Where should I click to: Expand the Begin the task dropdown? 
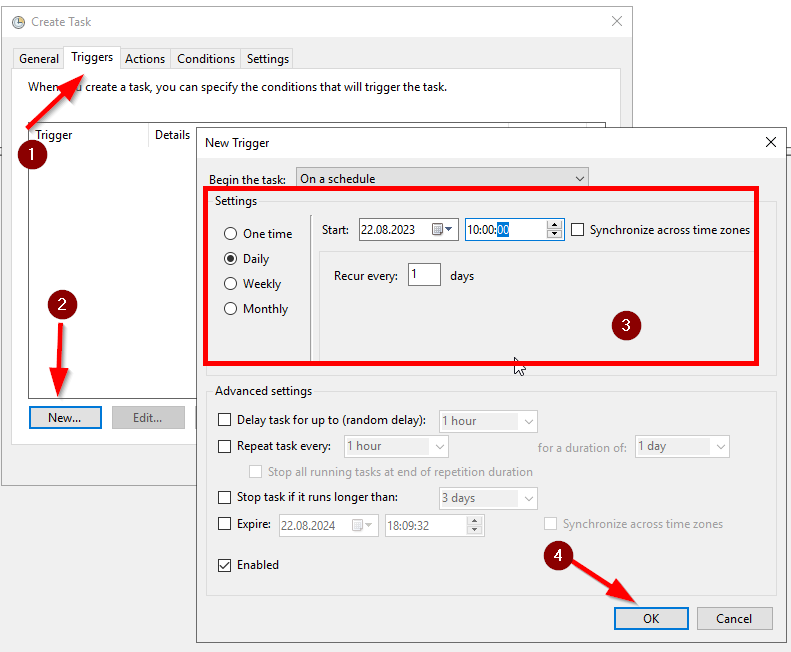[441, 179]
